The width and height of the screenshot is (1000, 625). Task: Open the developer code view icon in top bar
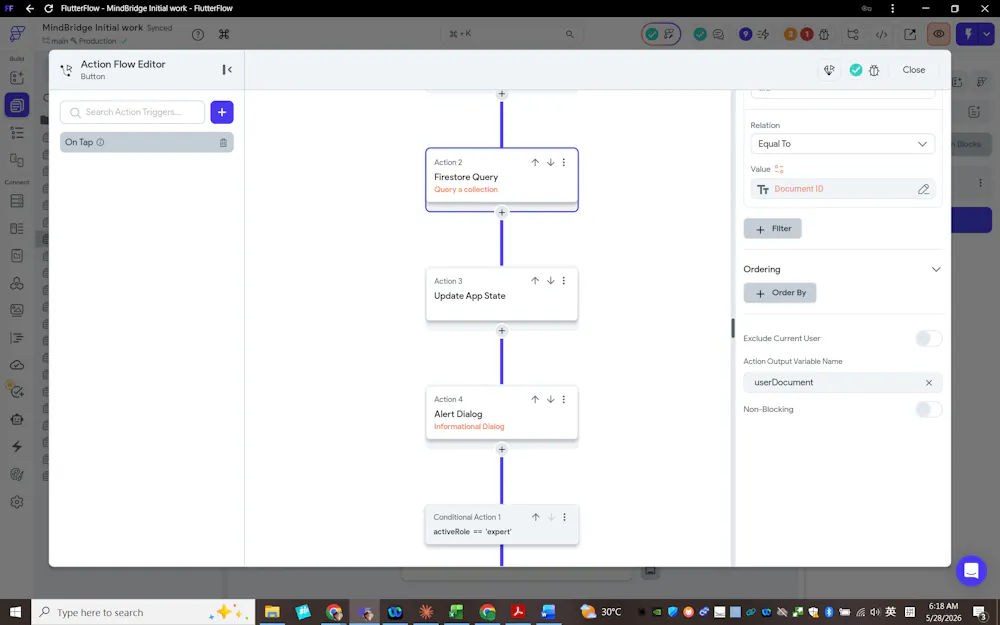881,34
